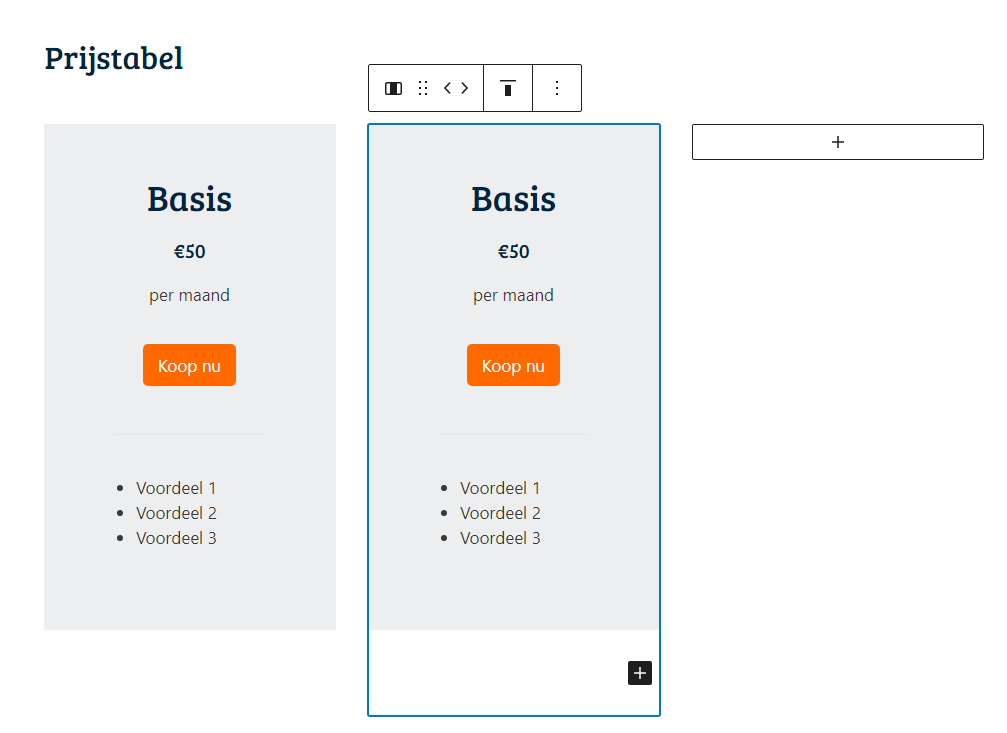
Task: Select the Prijstabel heading
Action: 114,58
